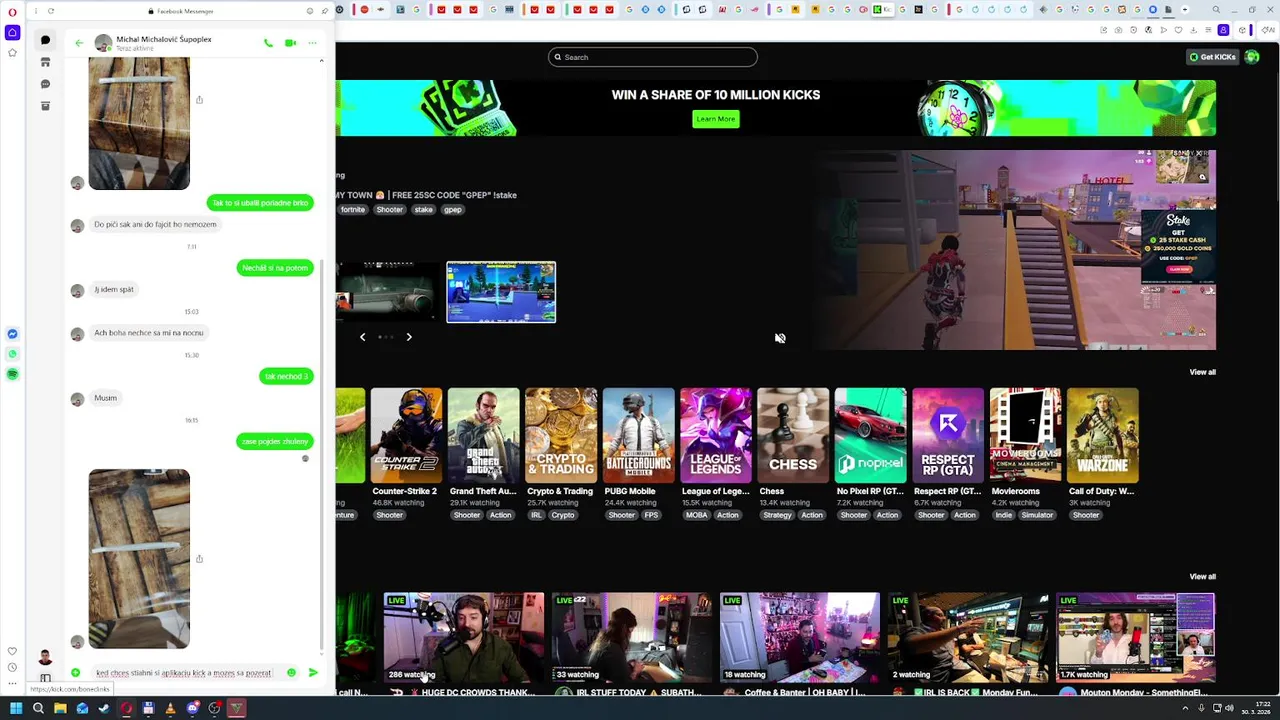Viewport: 1280px width, 720px height.
Task: Open the Chats icon in Messenger sidebar
Action: tap(45, 40)
